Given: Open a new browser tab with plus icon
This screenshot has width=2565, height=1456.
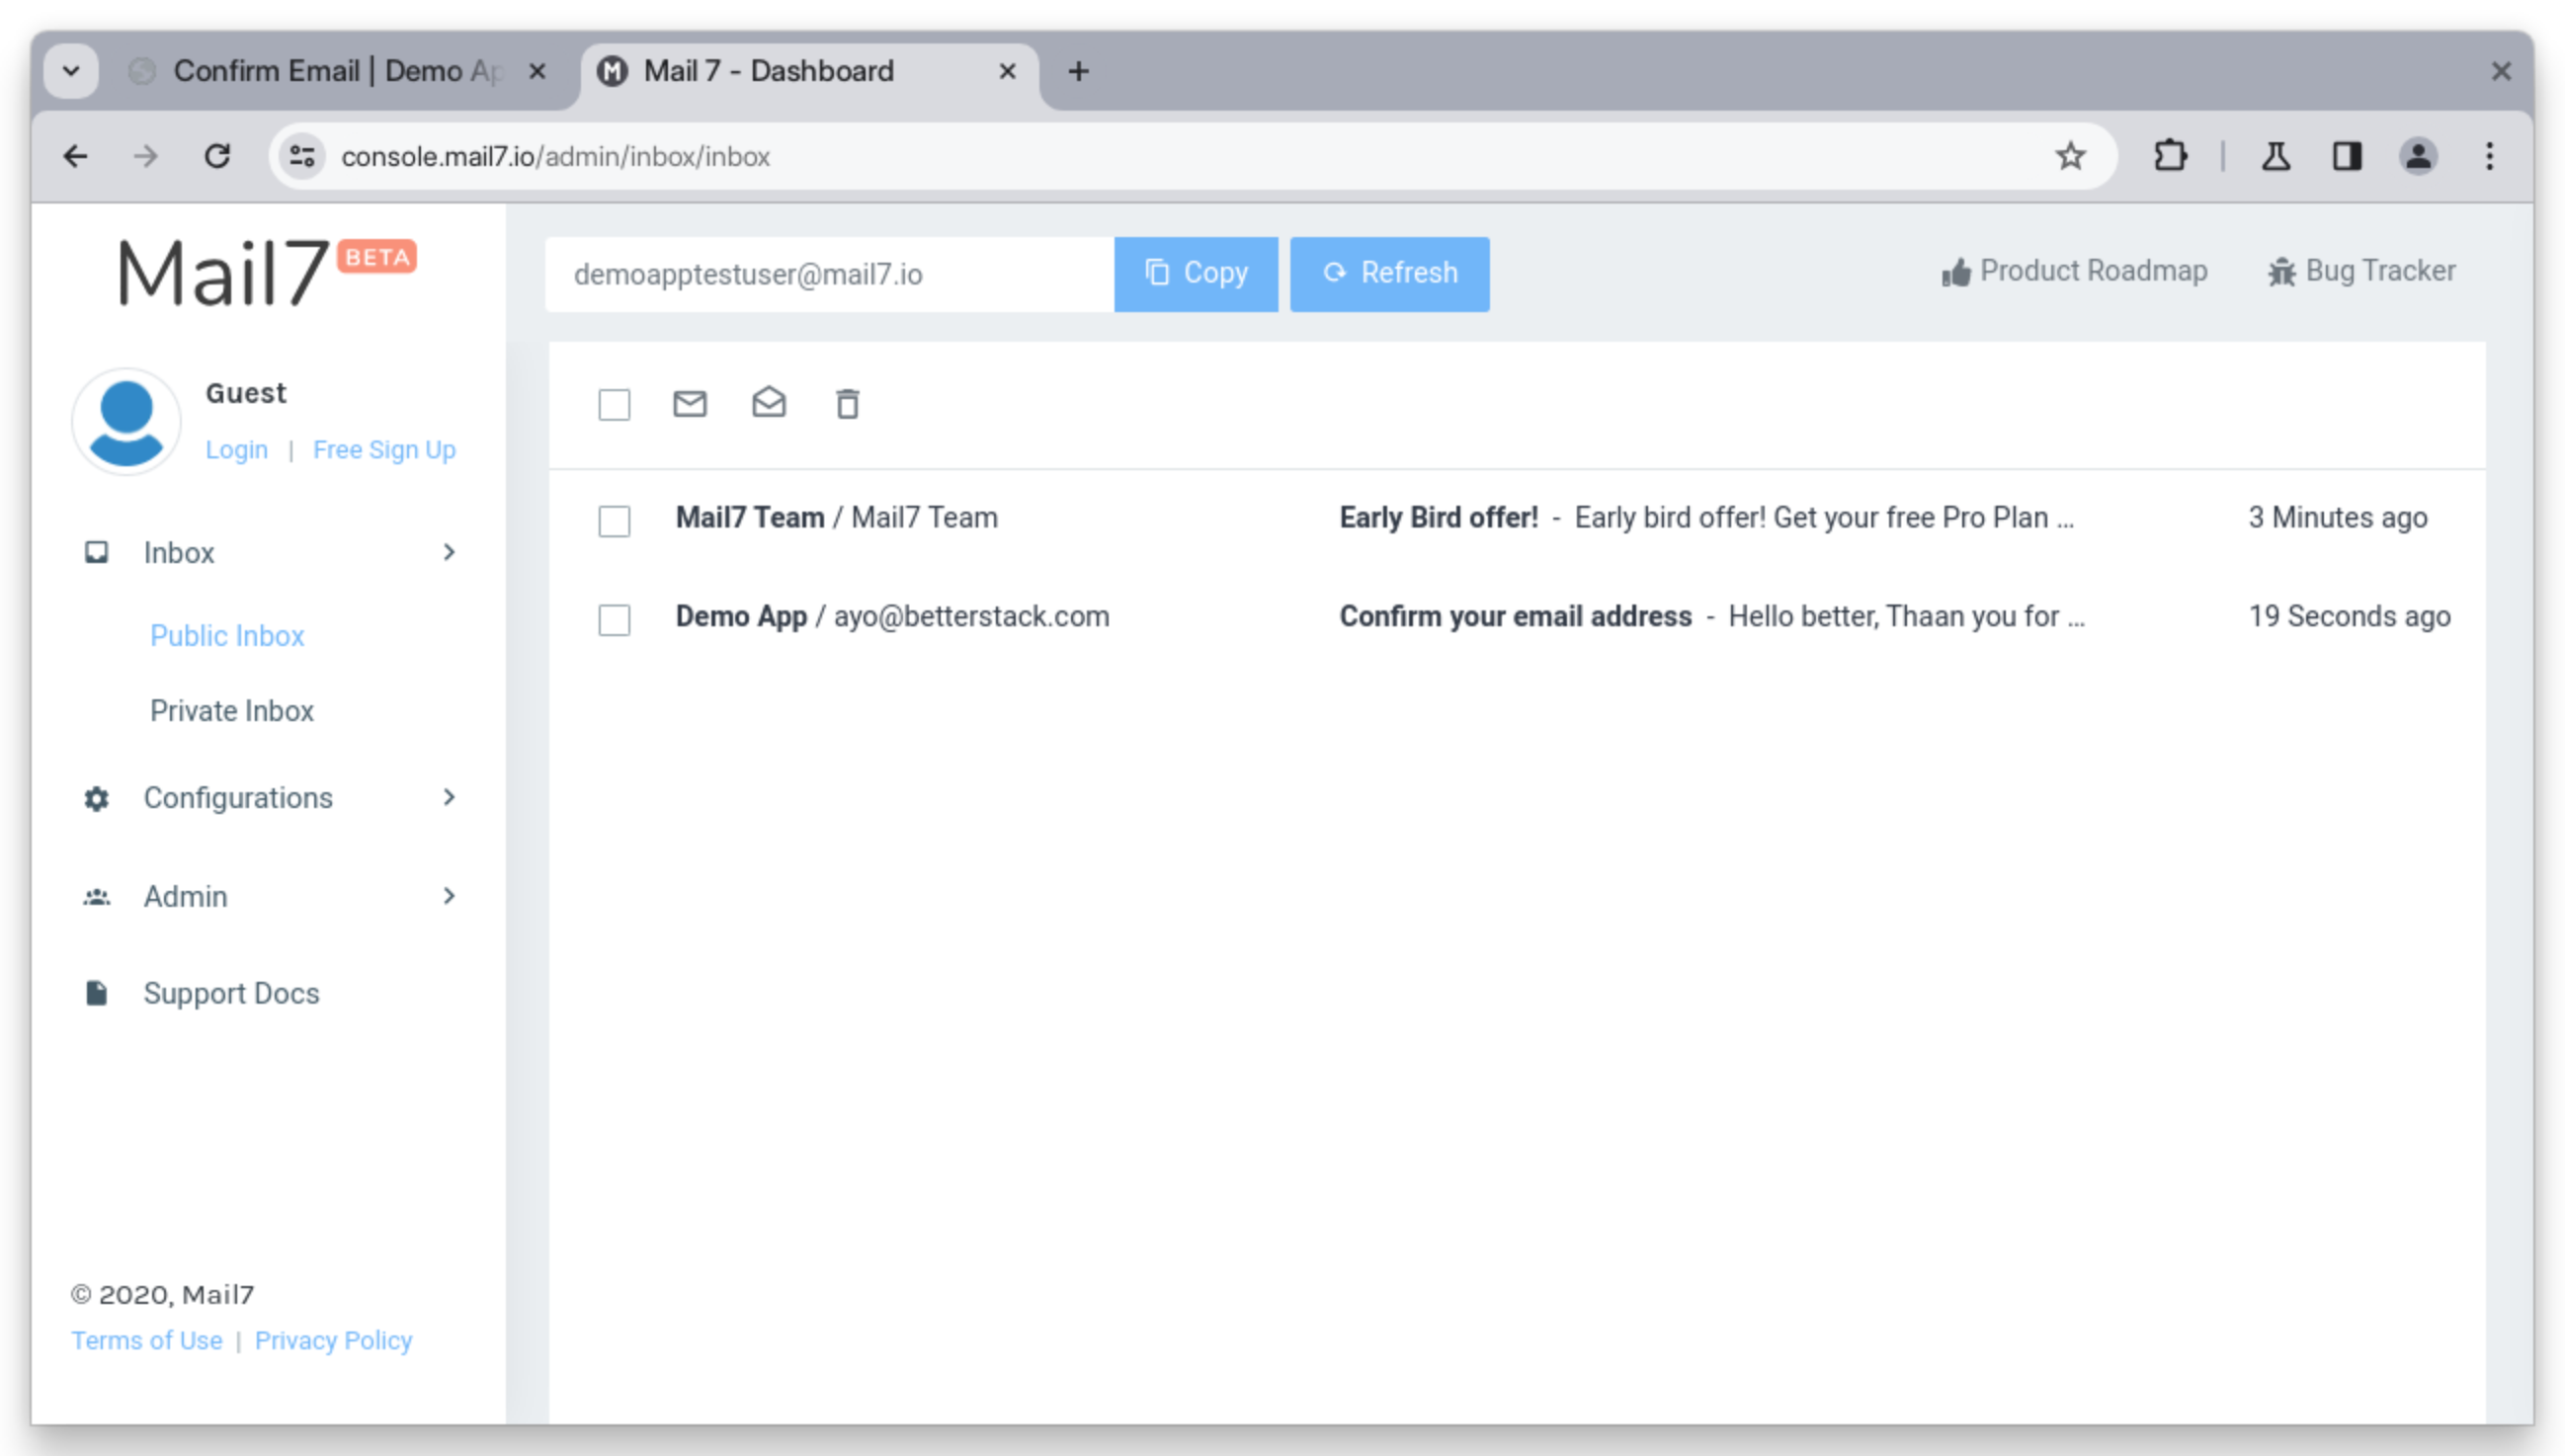Looking at the screenshot, I should [1078, 71].
